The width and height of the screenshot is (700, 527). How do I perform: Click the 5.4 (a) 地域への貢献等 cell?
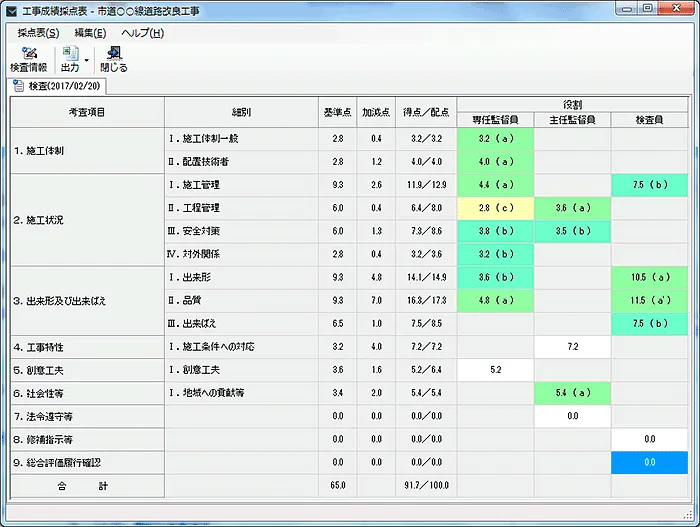point(572,393)
